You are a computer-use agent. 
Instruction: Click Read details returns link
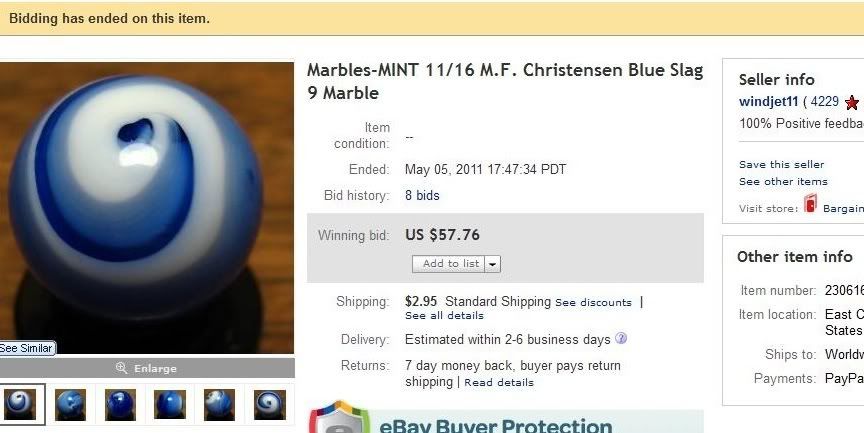(499, 382)
